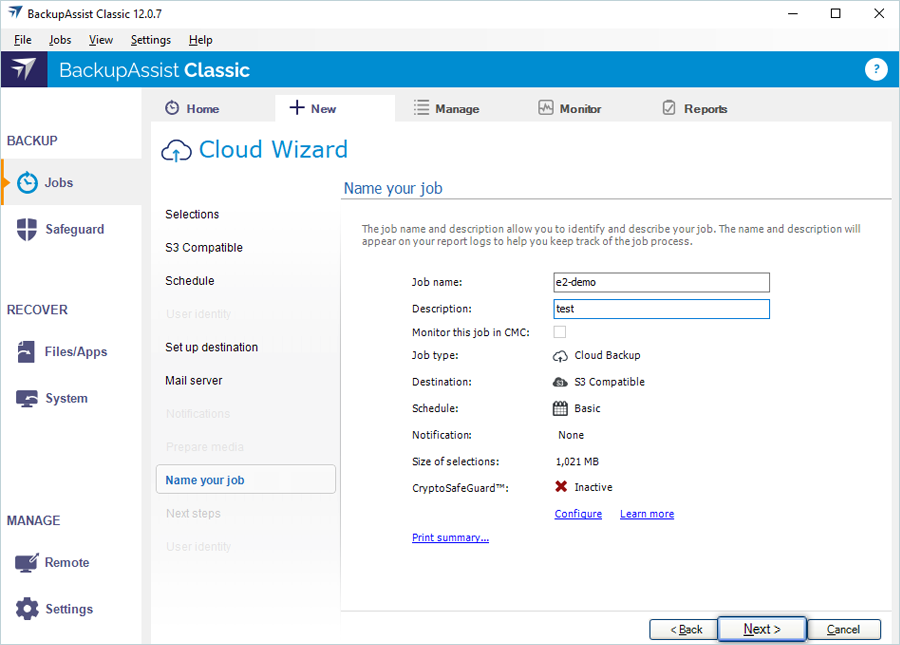Switch to the Reports tab label

(705, 108)
